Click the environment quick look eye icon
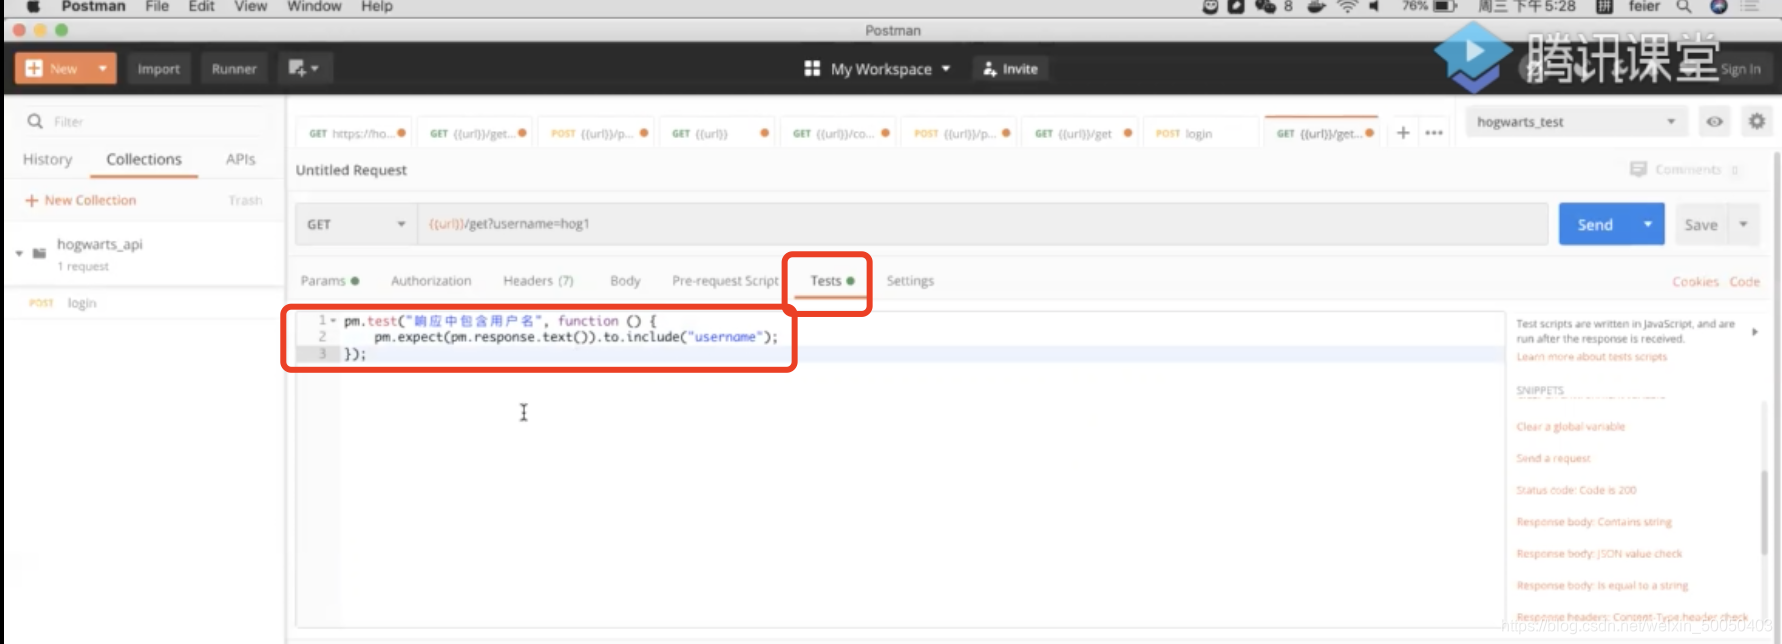Viewport: 1782px width, 644px height. coord(1714,122)
